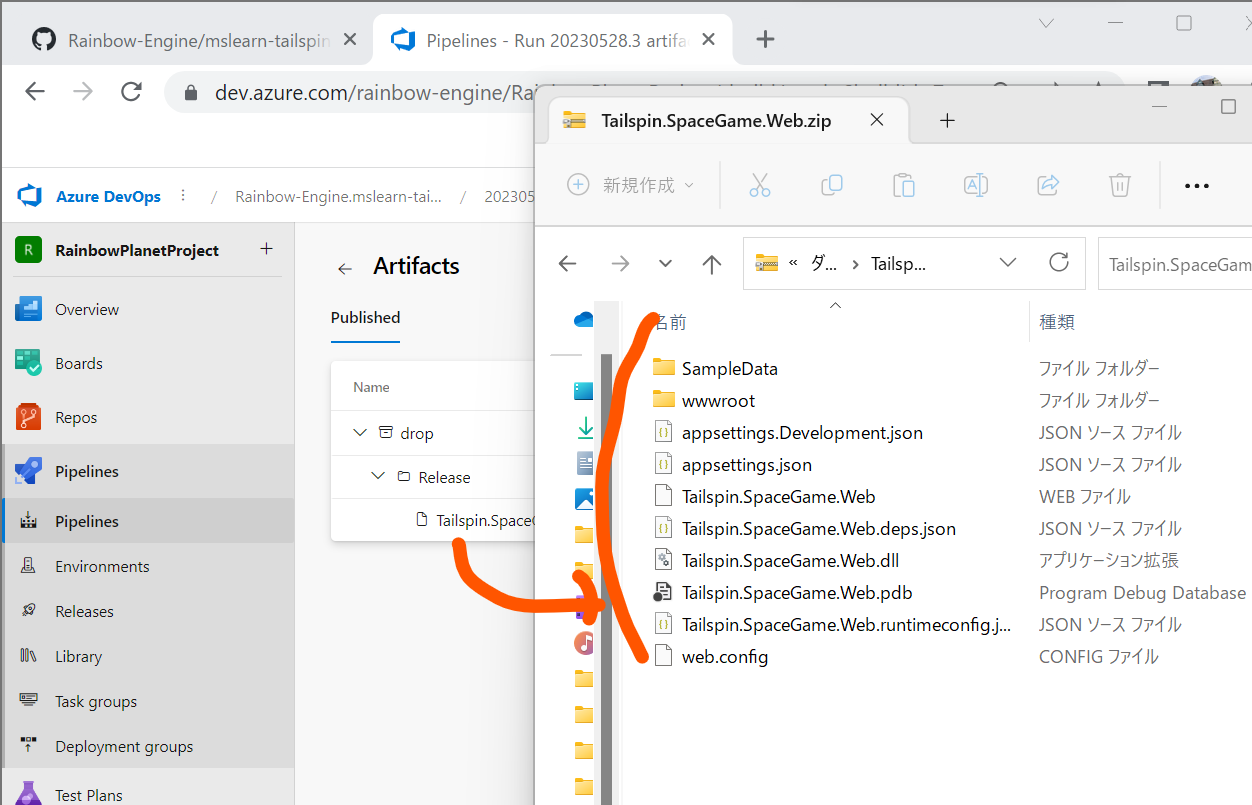Viewport: 1252px width, 805px height.
Task: Select the Pipelines section header rocket icon
Action: coord(28,471)
